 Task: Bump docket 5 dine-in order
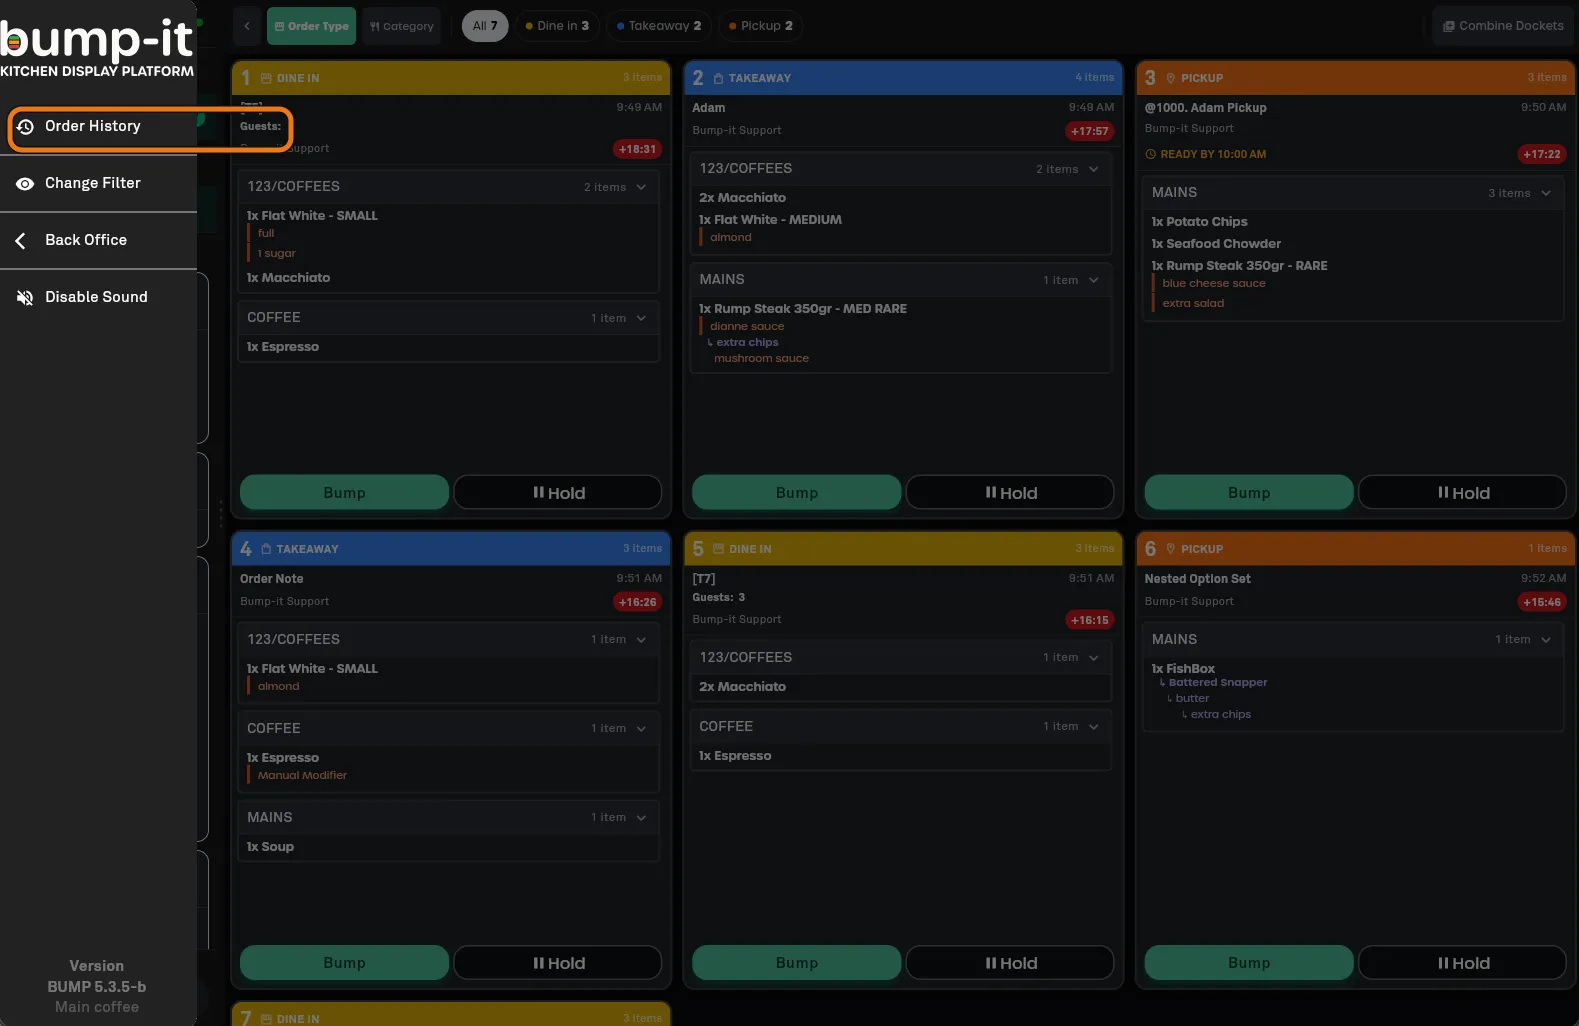[x=796, y=963]
